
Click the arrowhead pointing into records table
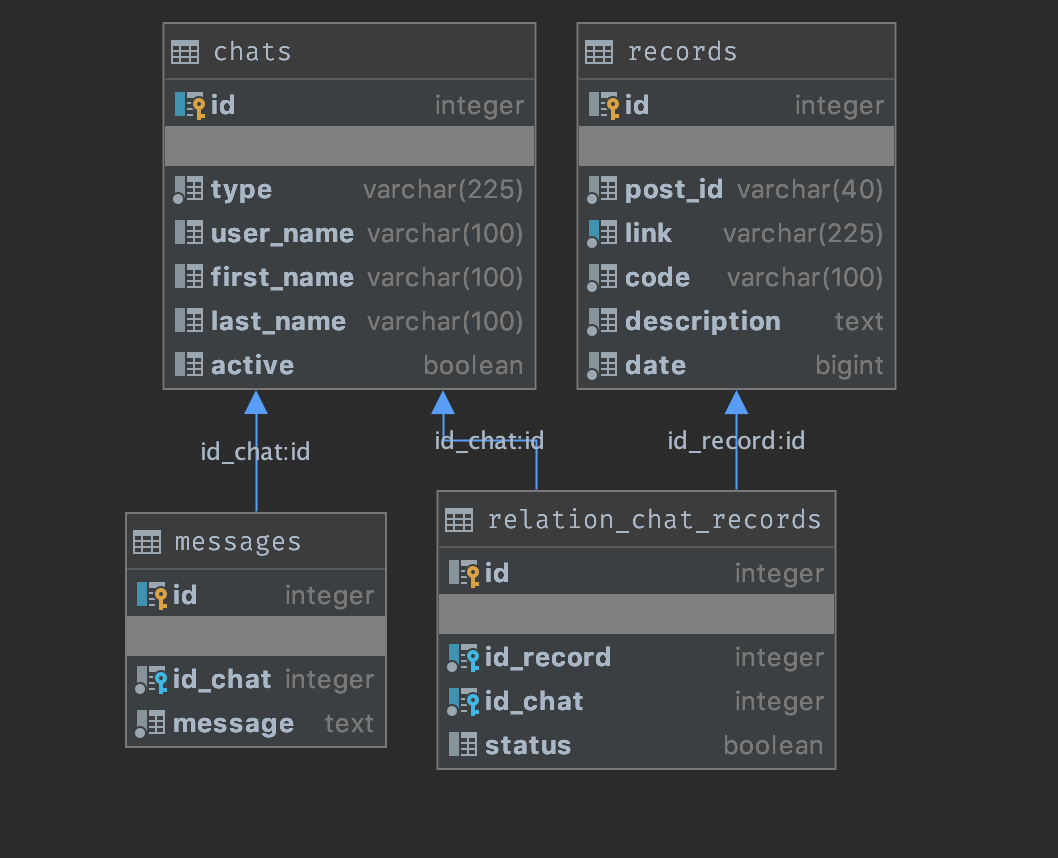coord(736,402)
